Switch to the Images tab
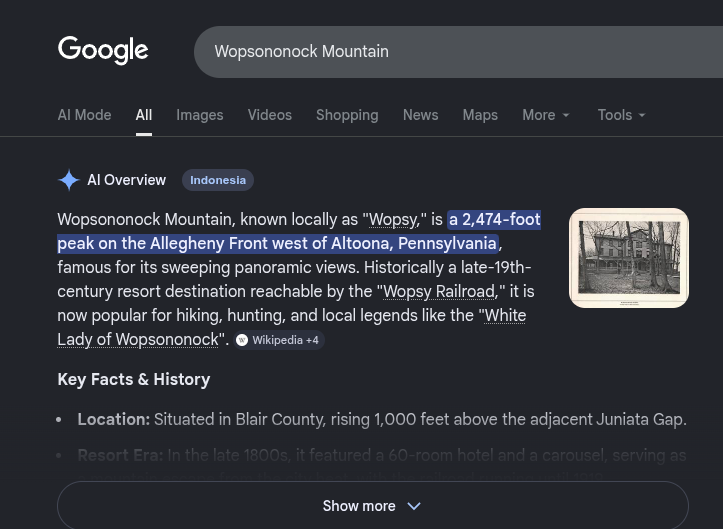This screenshot has width=723, height=529. pyautogui.click(x=200, y=115)
